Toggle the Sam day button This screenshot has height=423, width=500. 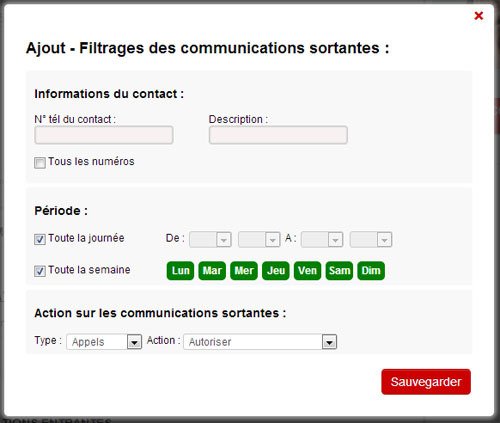coord(339,271)
